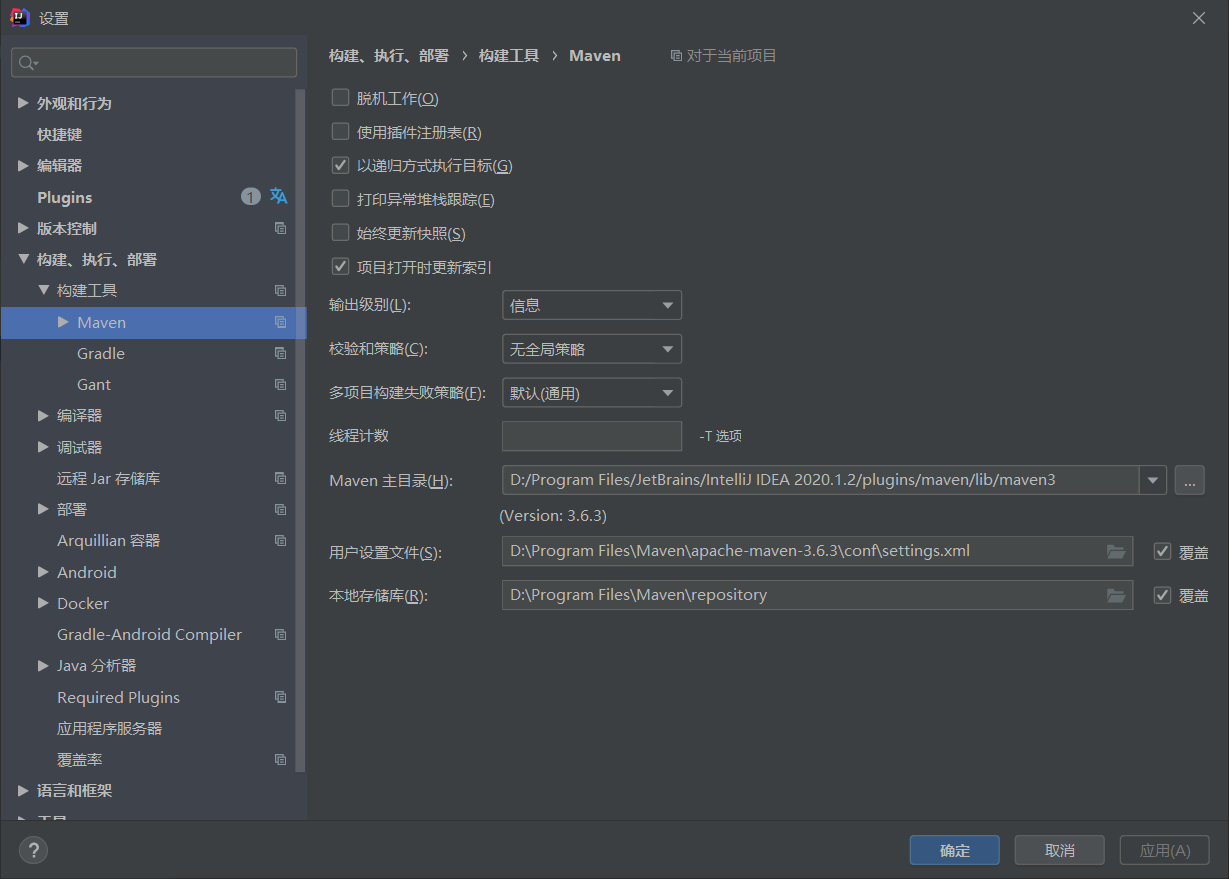1229x879 pixels.
Task: Uncheck 以递归方式执行目标 option
Action: tap(340, 165)
